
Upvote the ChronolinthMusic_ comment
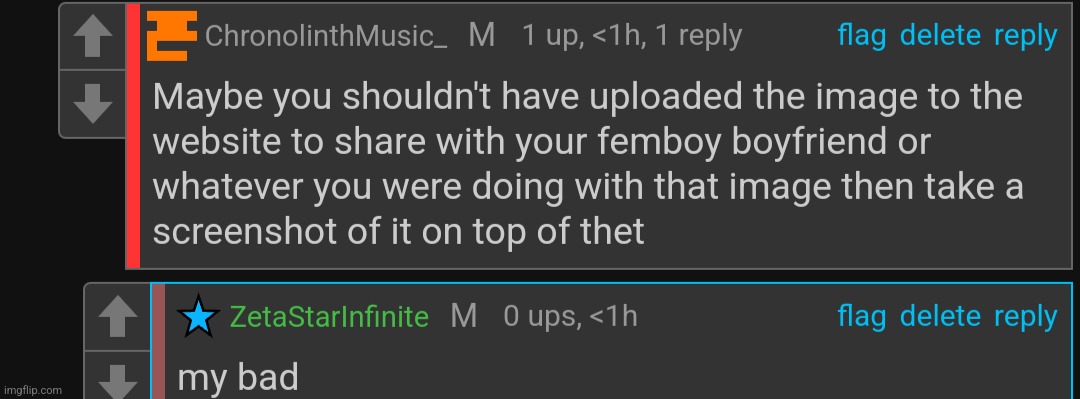(x=92, y=37)
